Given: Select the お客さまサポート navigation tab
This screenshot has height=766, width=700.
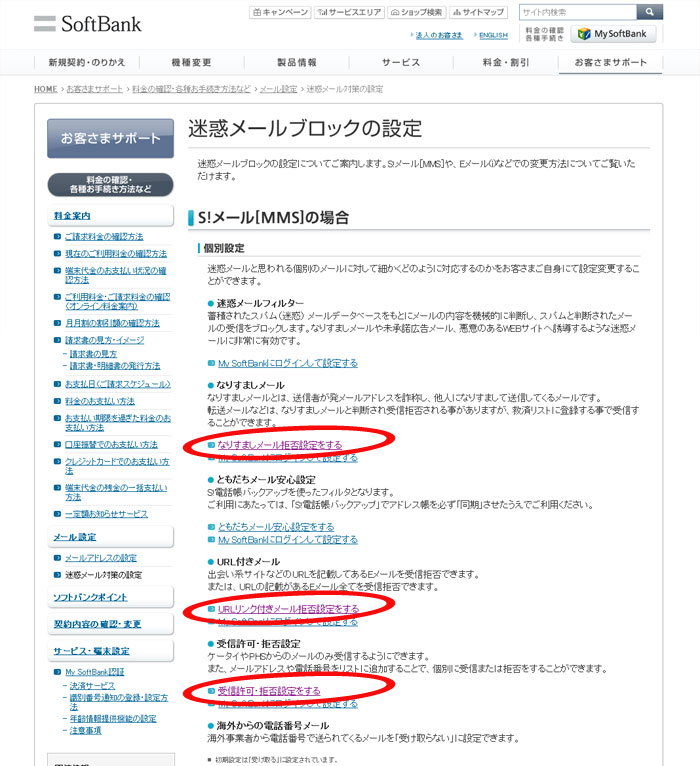Looking at the screenshot, I should coord(610,63).
